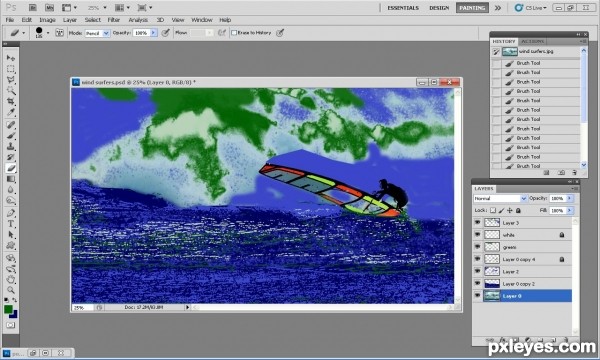
Task: Open the layer Opacity slider arrow
Action: [x=569, y=198]
